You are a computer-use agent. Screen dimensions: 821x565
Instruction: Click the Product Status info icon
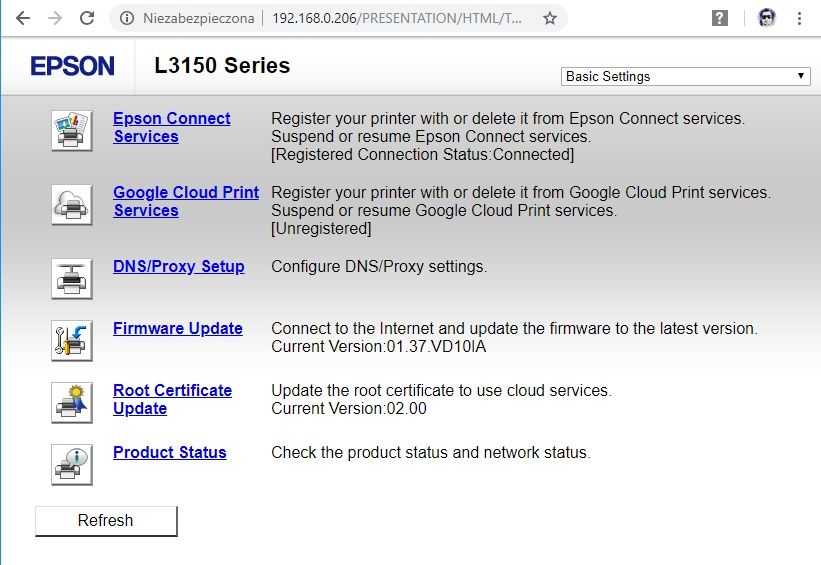point(72,465)
